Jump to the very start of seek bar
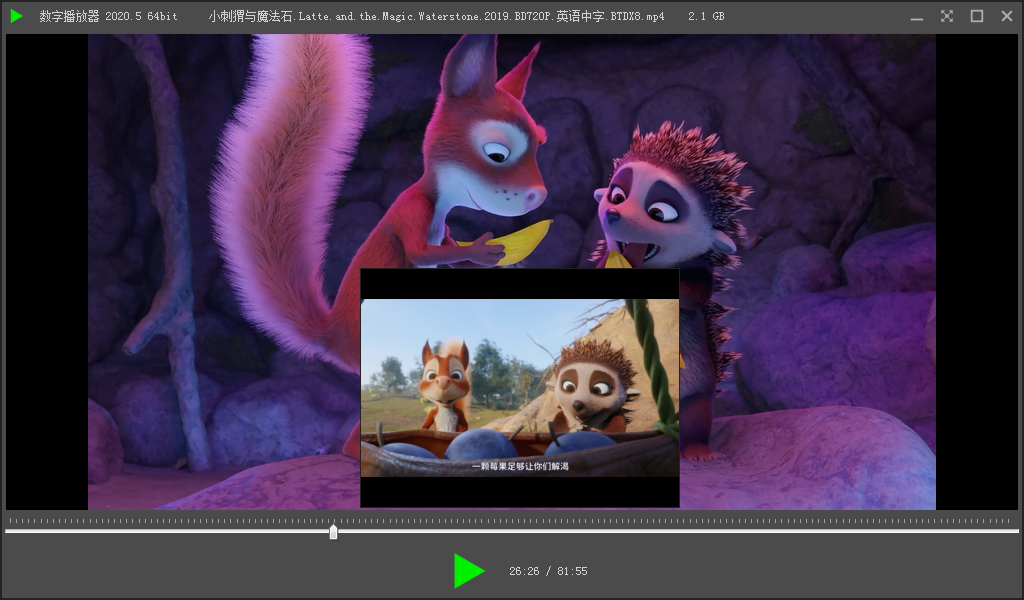Viewport: 1024px width, 600px height. 7,531
